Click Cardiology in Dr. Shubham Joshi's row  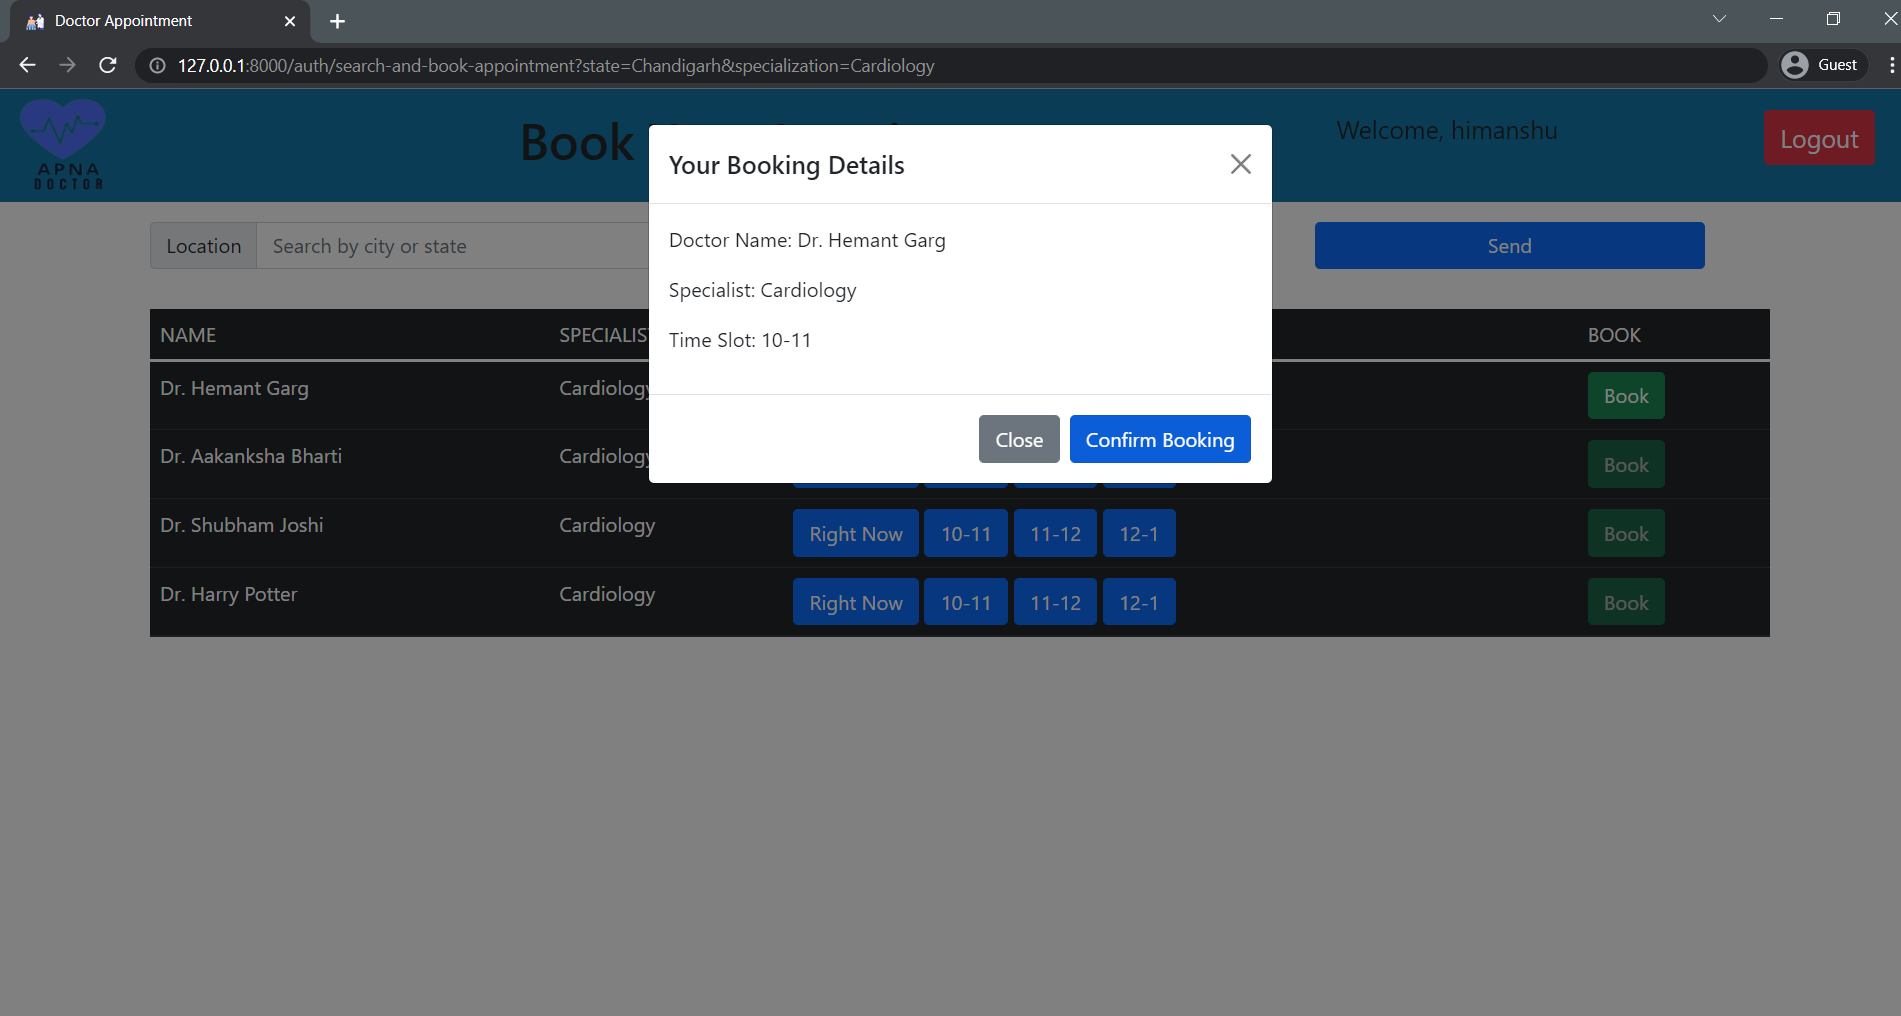(x=607, y=525)
